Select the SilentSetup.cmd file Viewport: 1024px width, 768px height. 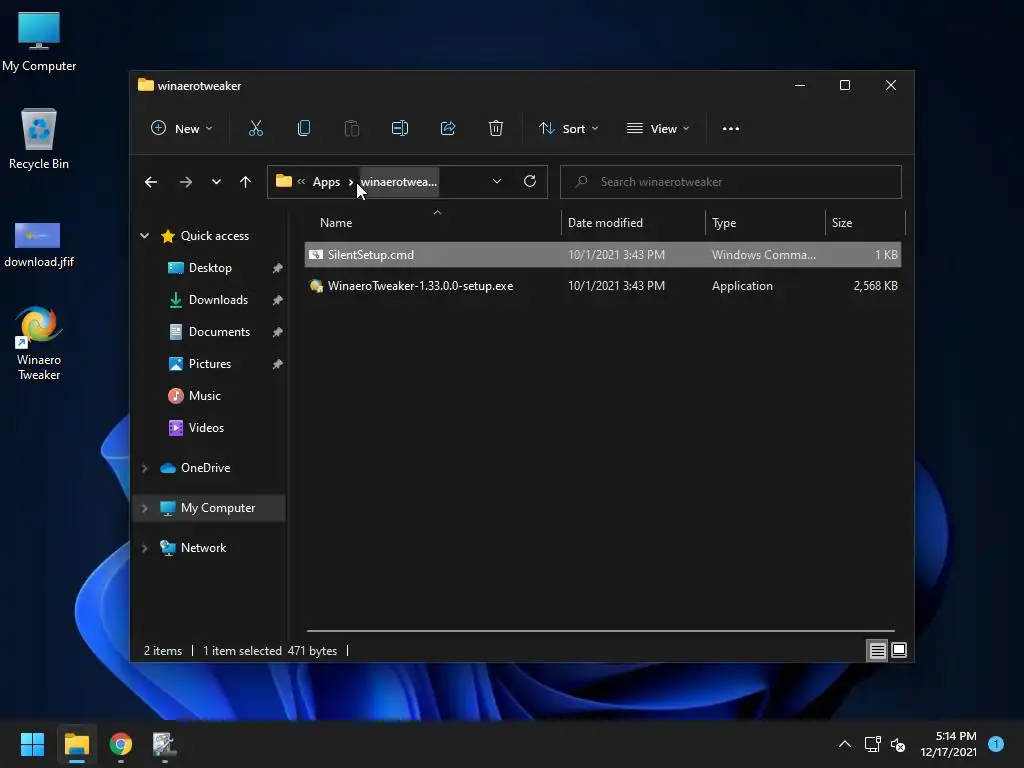click(603, 255)
